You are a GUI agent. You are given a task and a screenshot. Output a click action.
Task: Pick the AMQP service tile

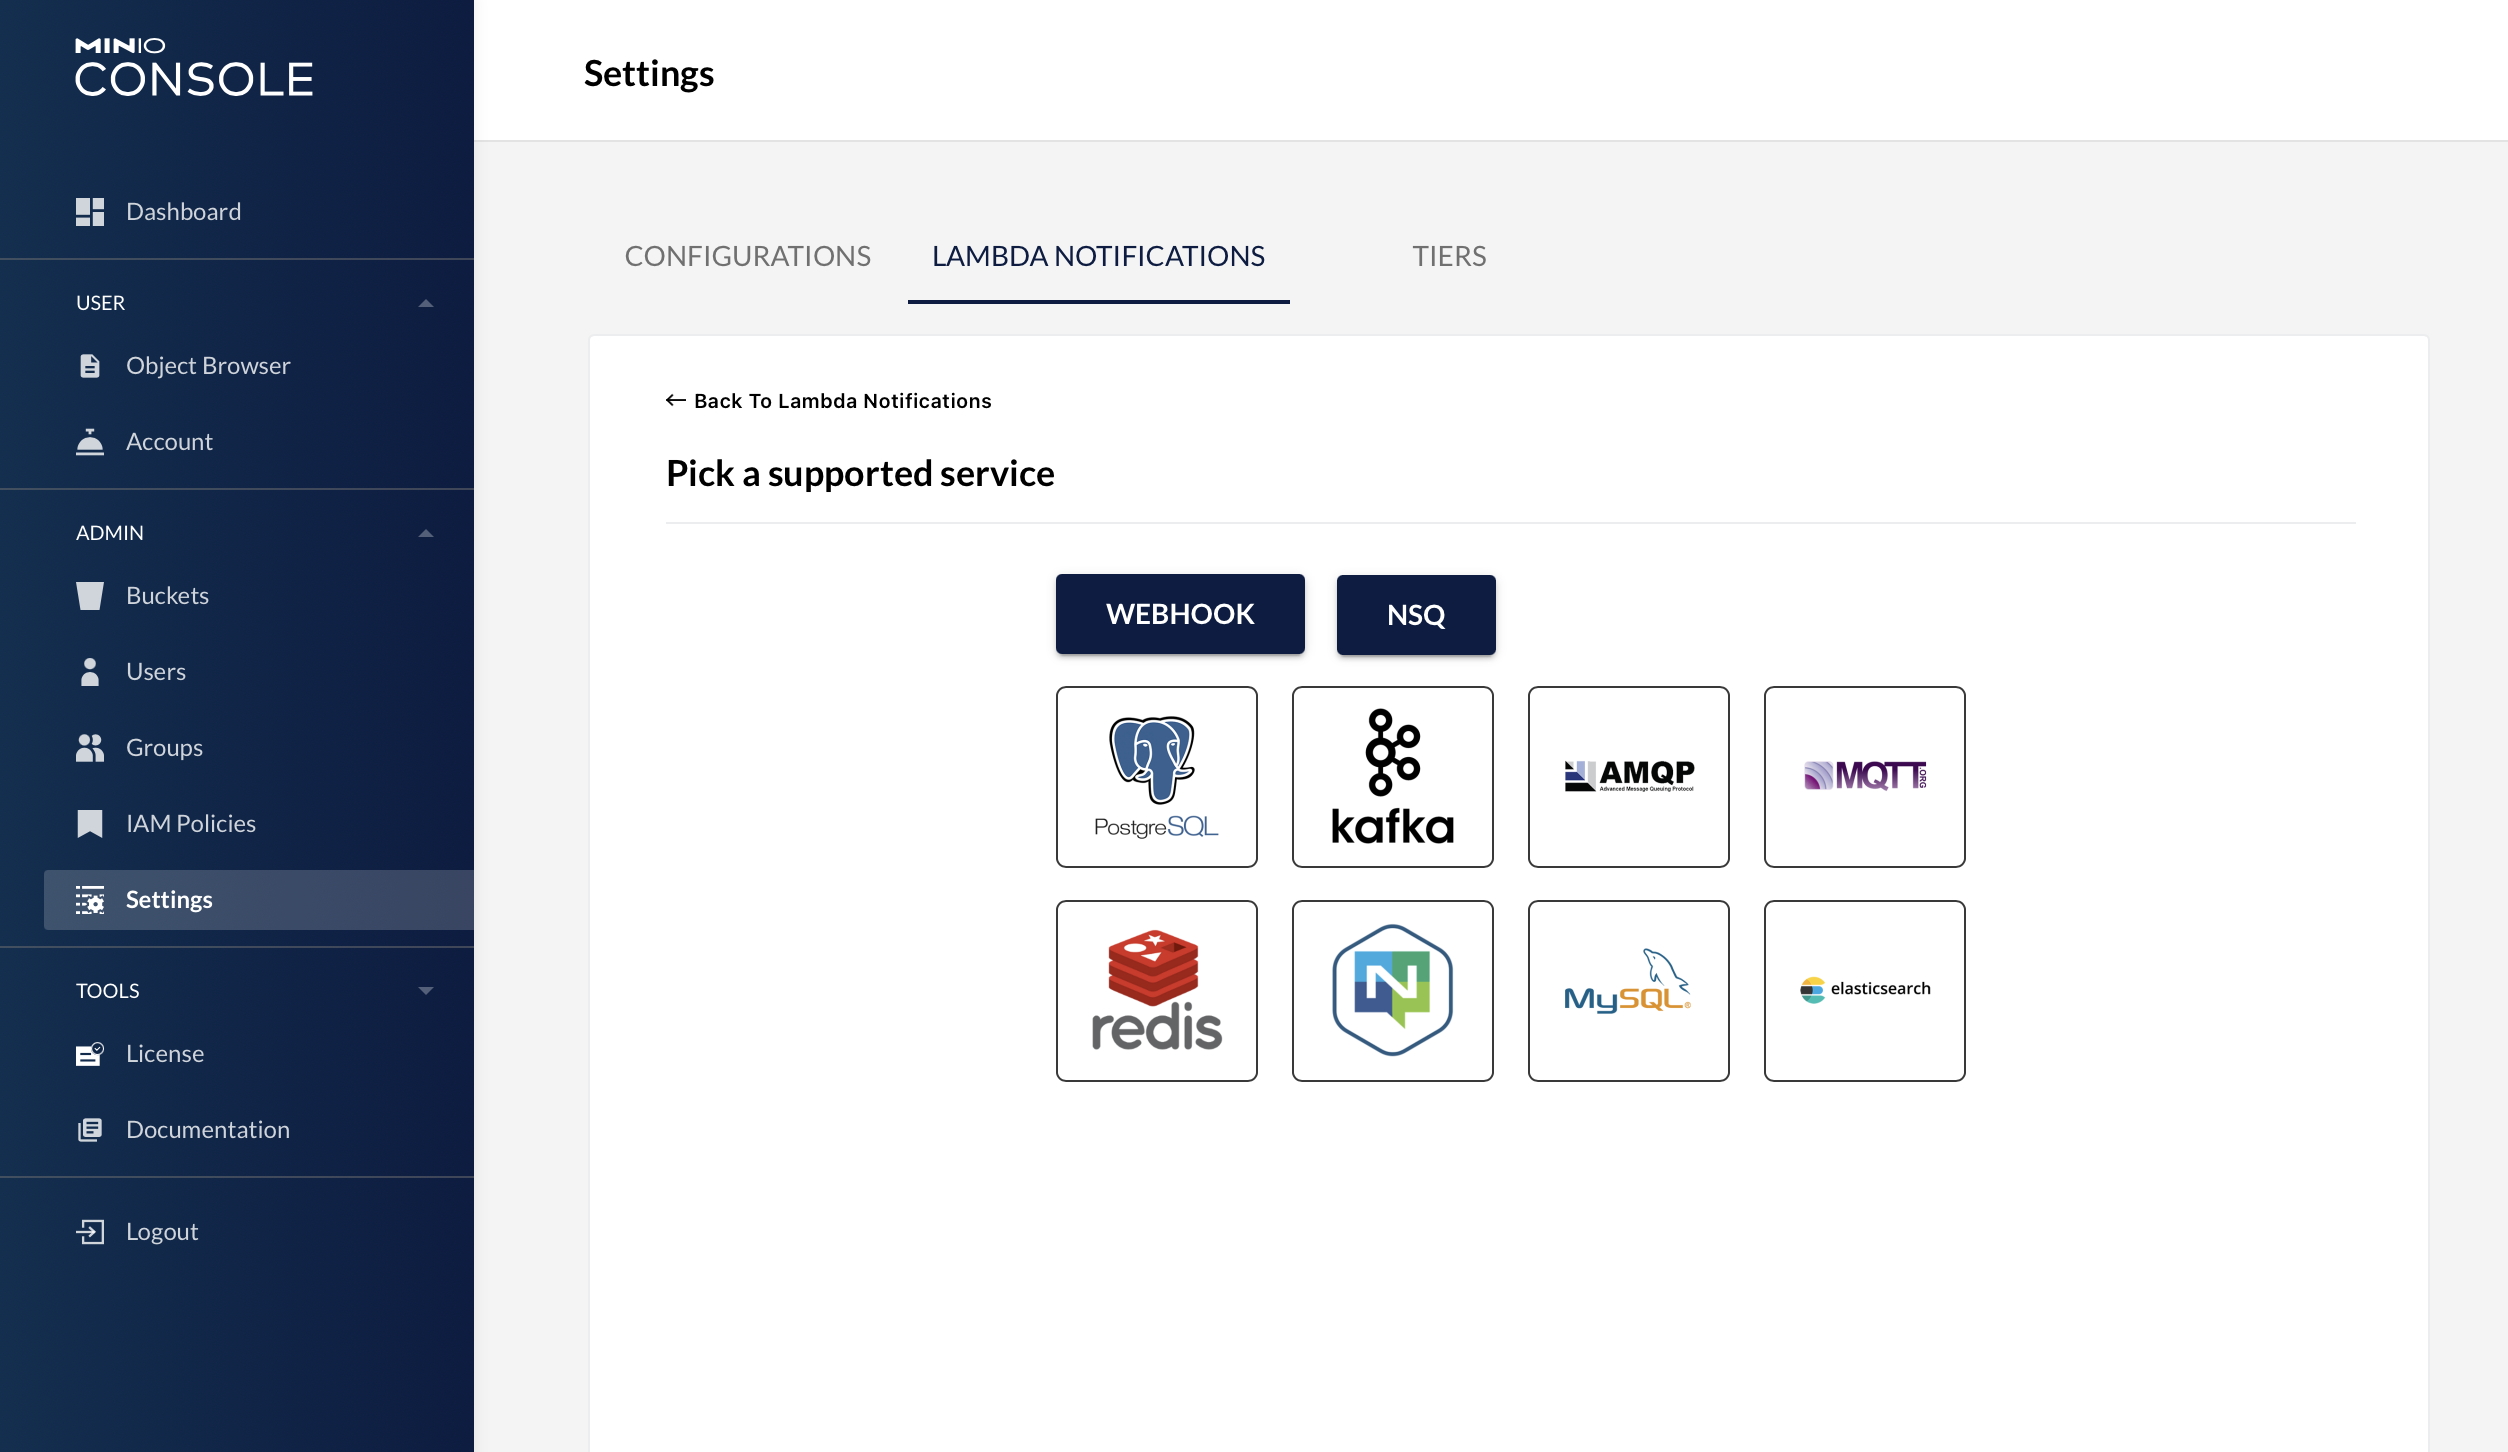(1628, 776)
